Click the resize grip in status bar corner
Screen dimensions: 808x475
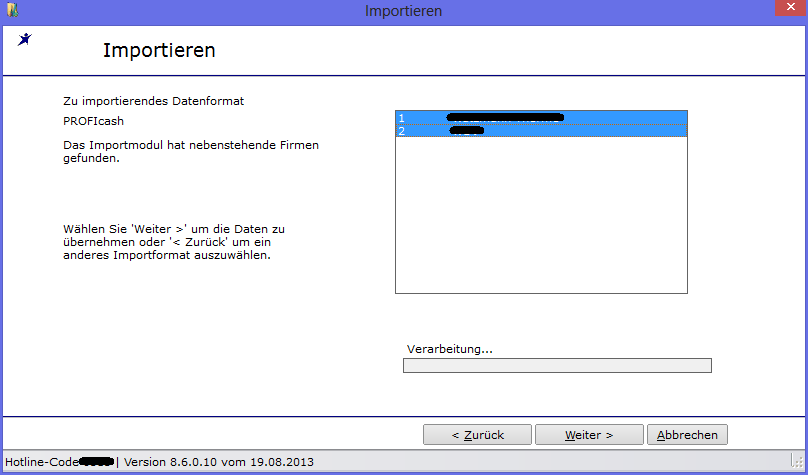(x=797, y=461)
